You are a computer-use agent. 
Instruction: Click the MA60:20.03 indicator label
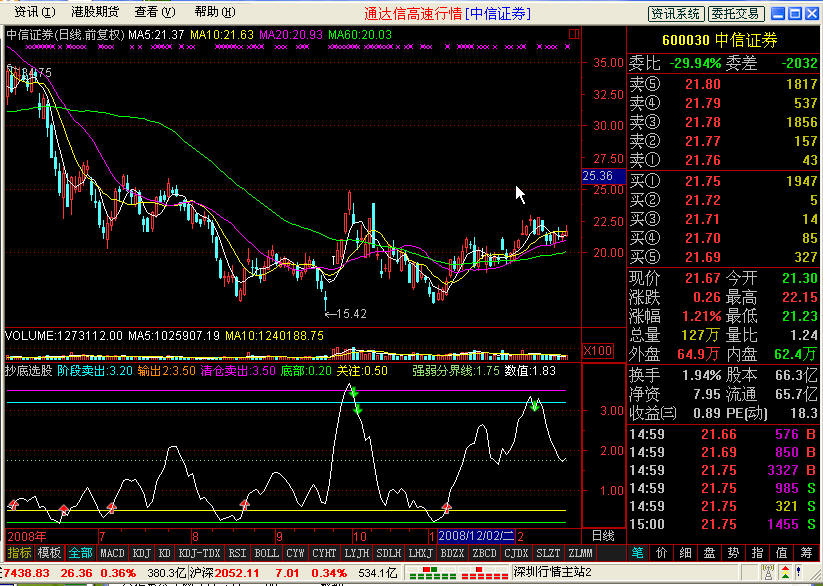tap(360, 35)
